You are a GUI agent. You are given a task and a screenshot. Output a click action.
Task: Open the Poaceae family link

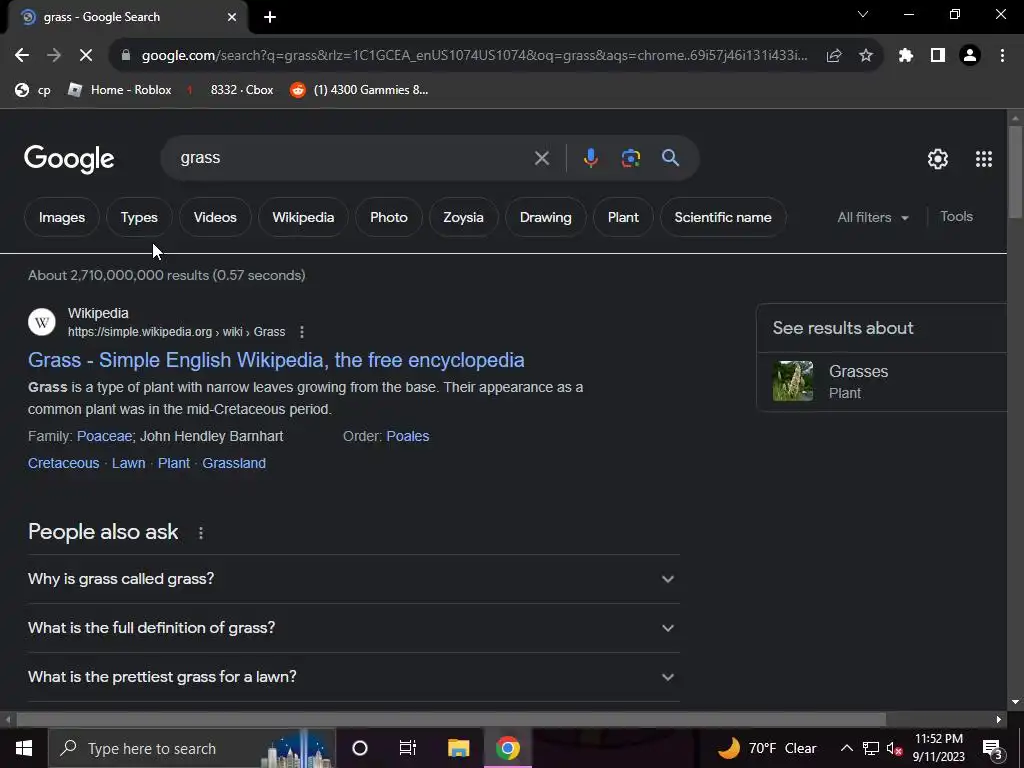tap(104, 436)
